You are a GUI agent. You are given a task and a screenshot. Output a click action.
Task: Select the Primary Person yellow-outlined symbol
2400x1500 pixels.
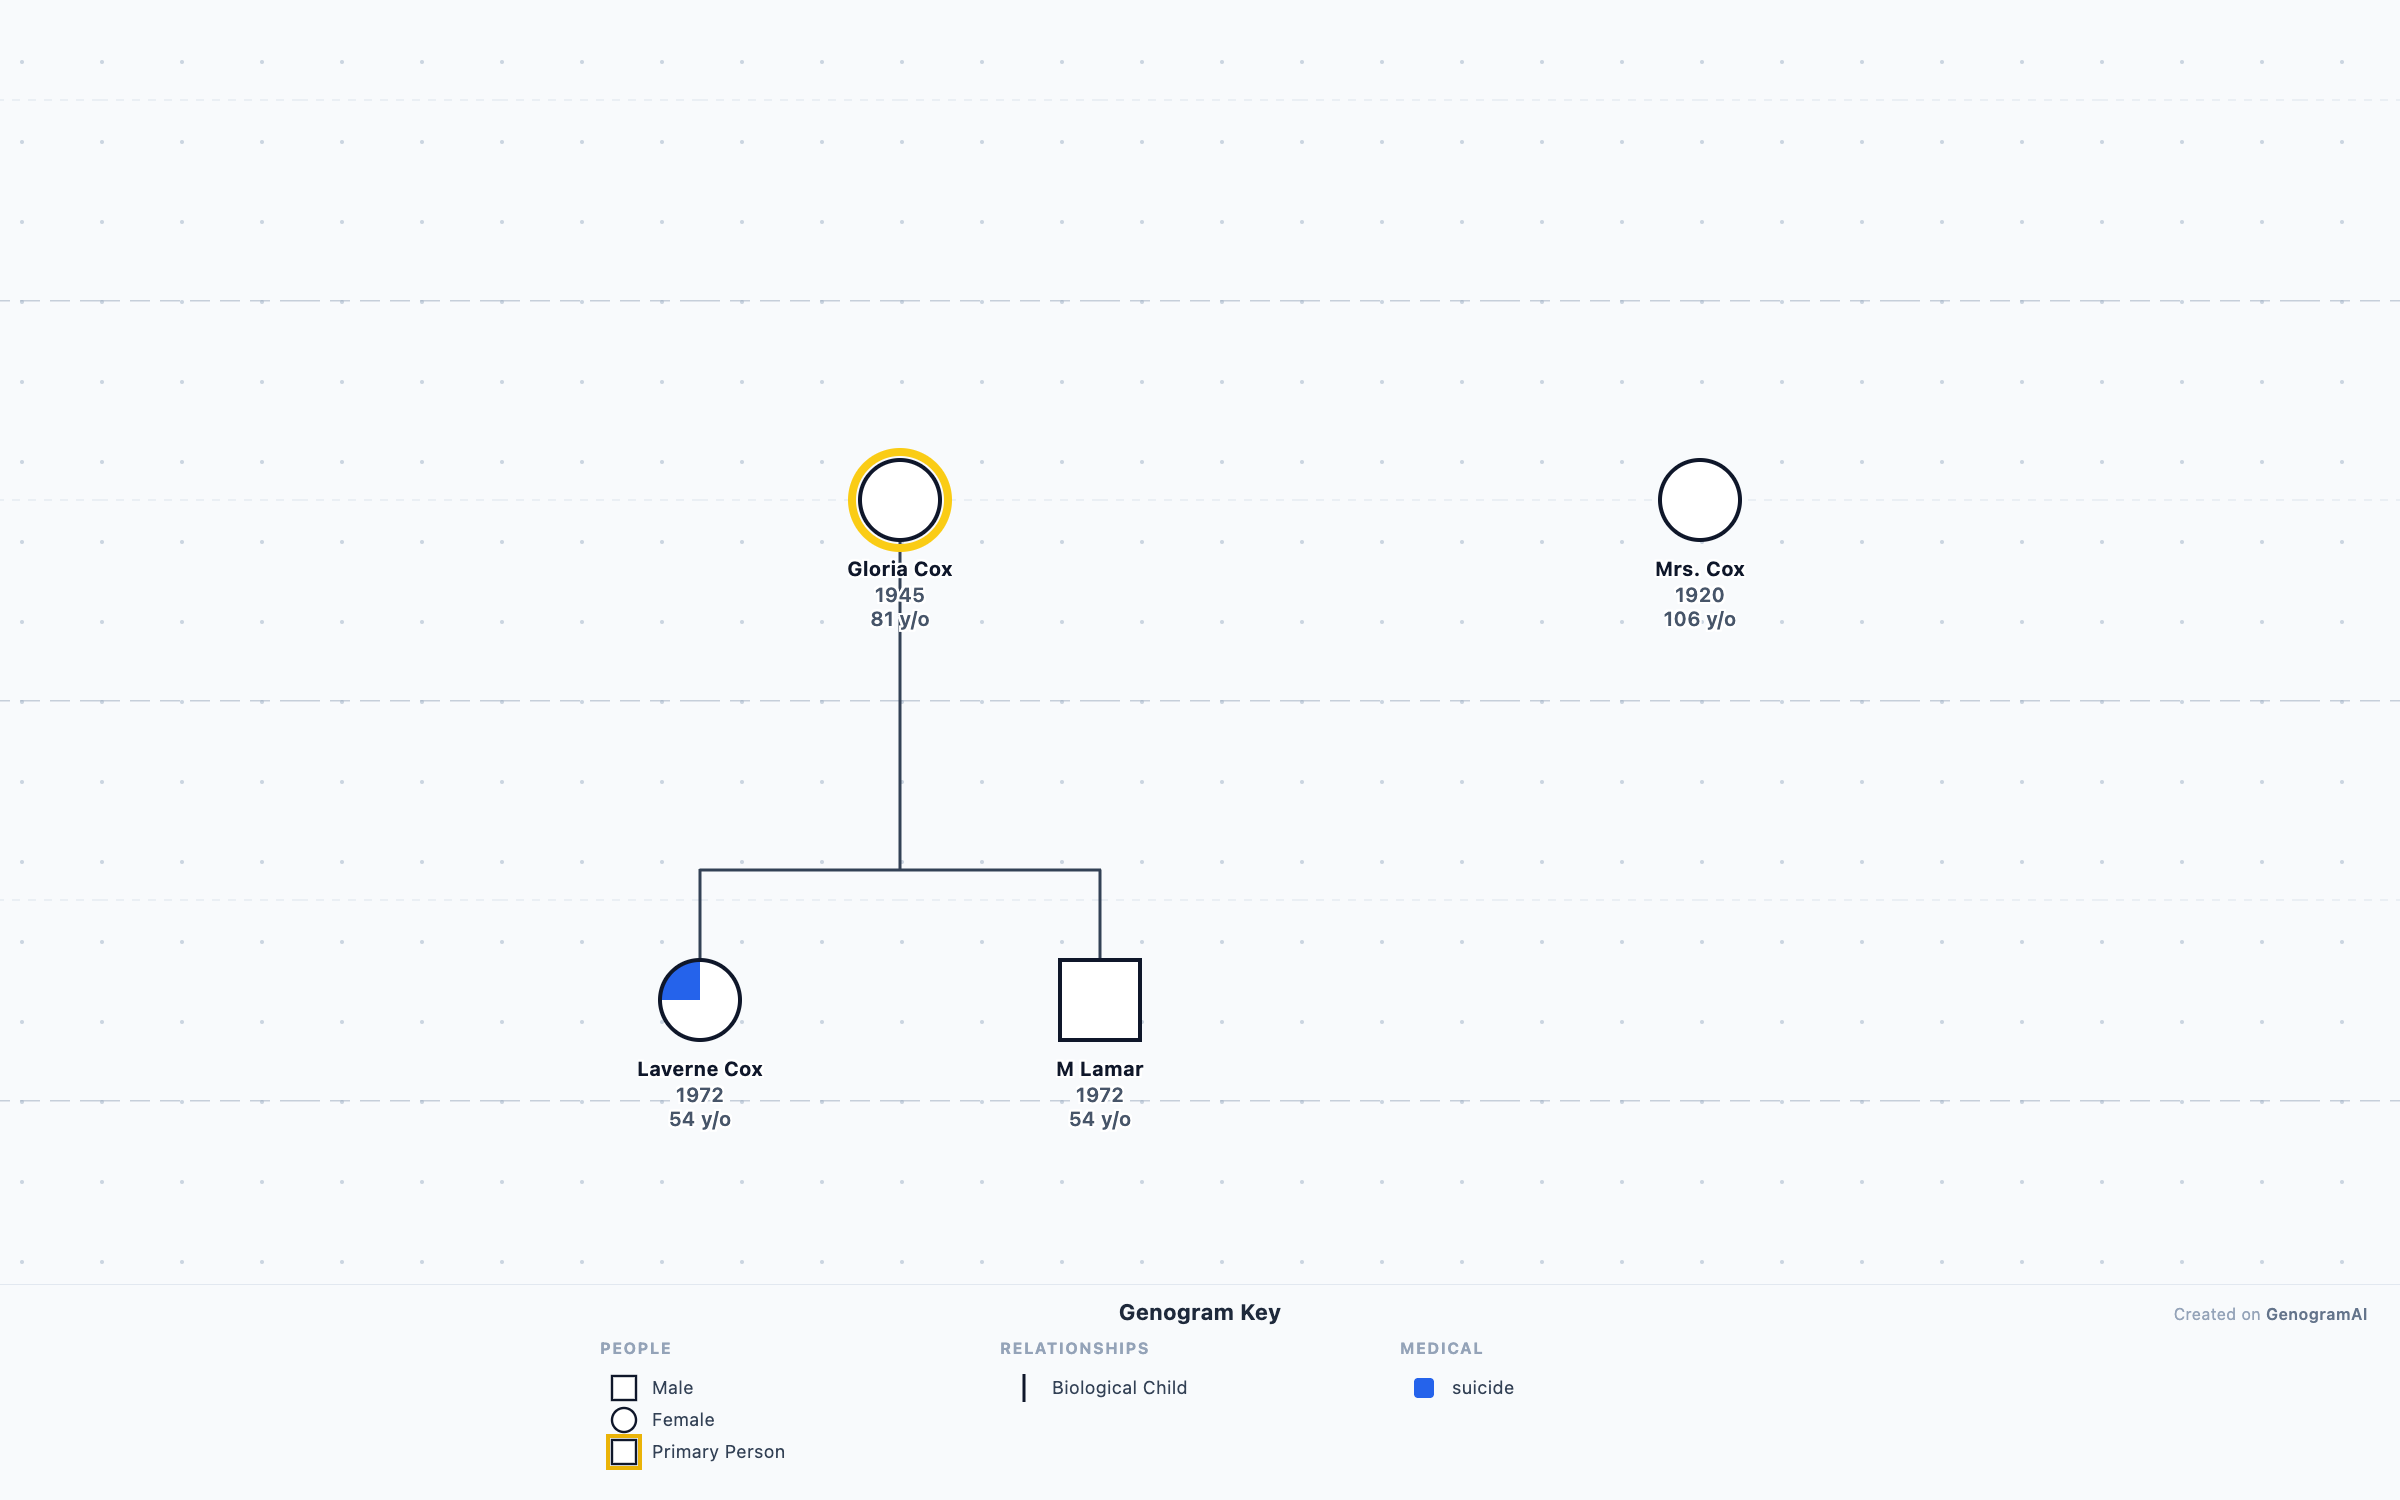(x=624, y=1451)
